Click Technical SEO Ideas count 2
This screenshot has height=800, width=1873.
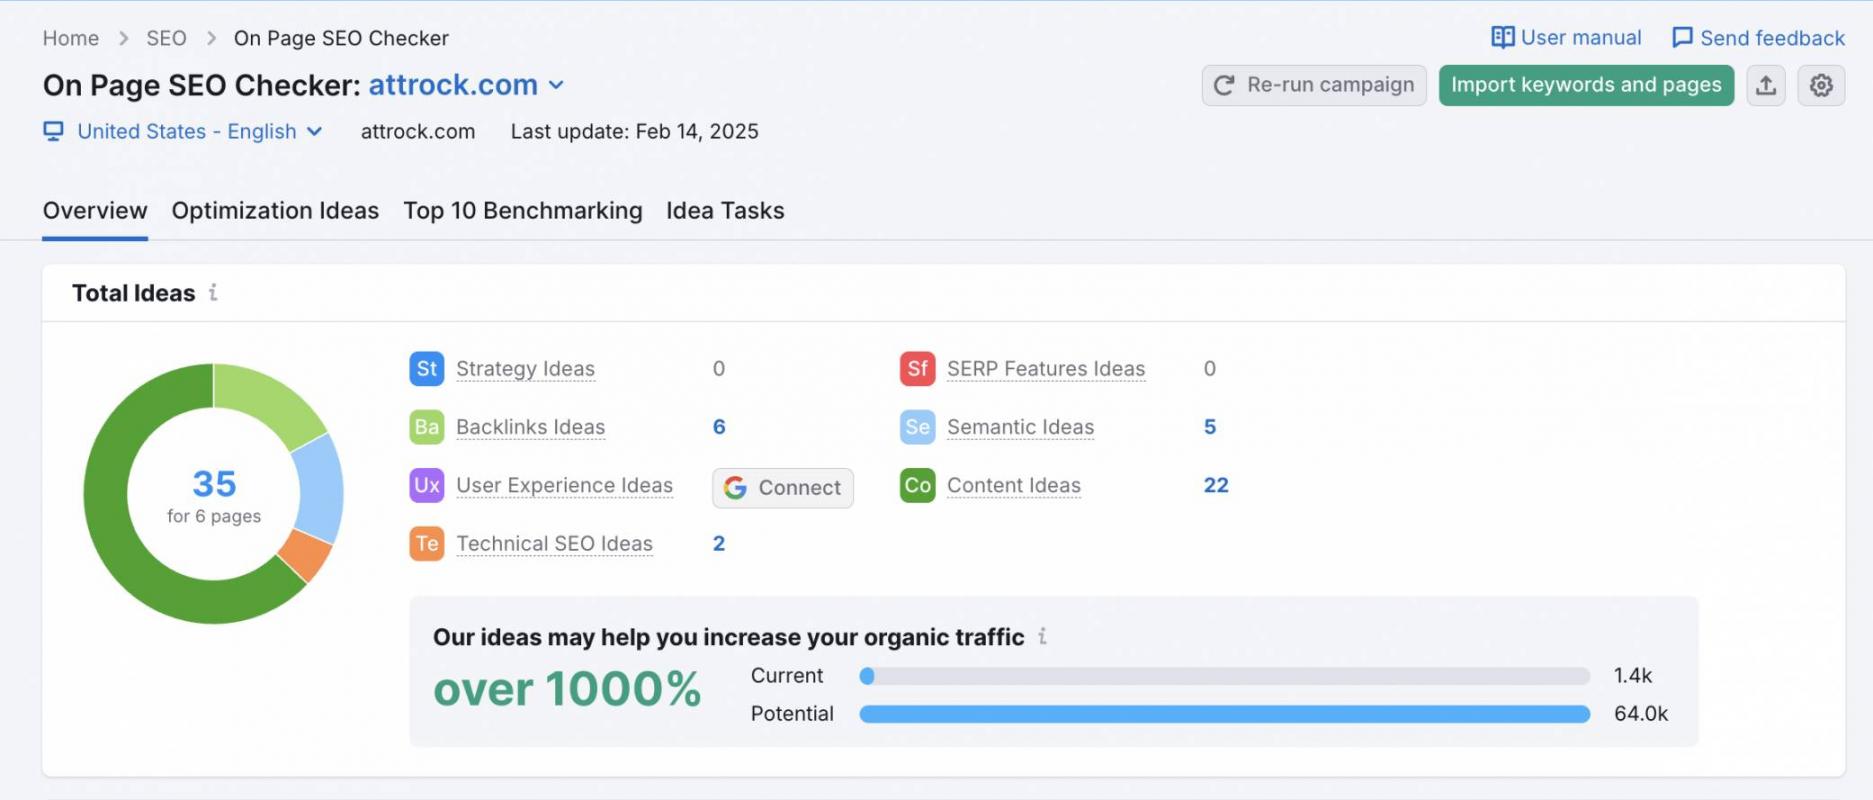719,543
